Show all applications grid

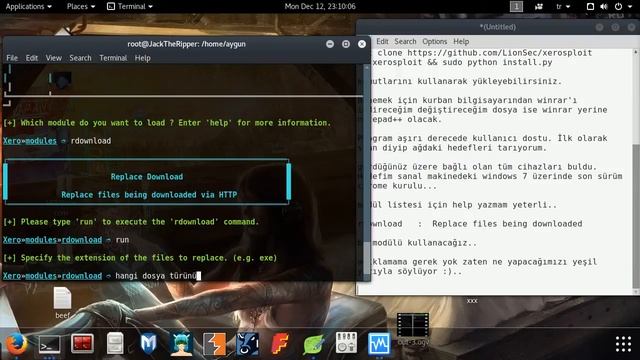coord(623,344)
